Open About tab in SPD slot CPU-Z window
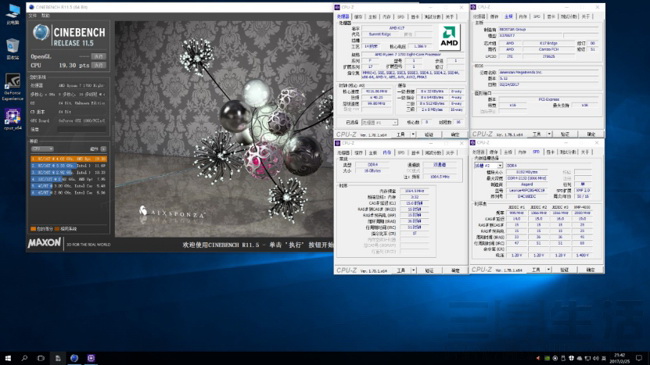This screenshot has width=650, height=365. [585, 152]
